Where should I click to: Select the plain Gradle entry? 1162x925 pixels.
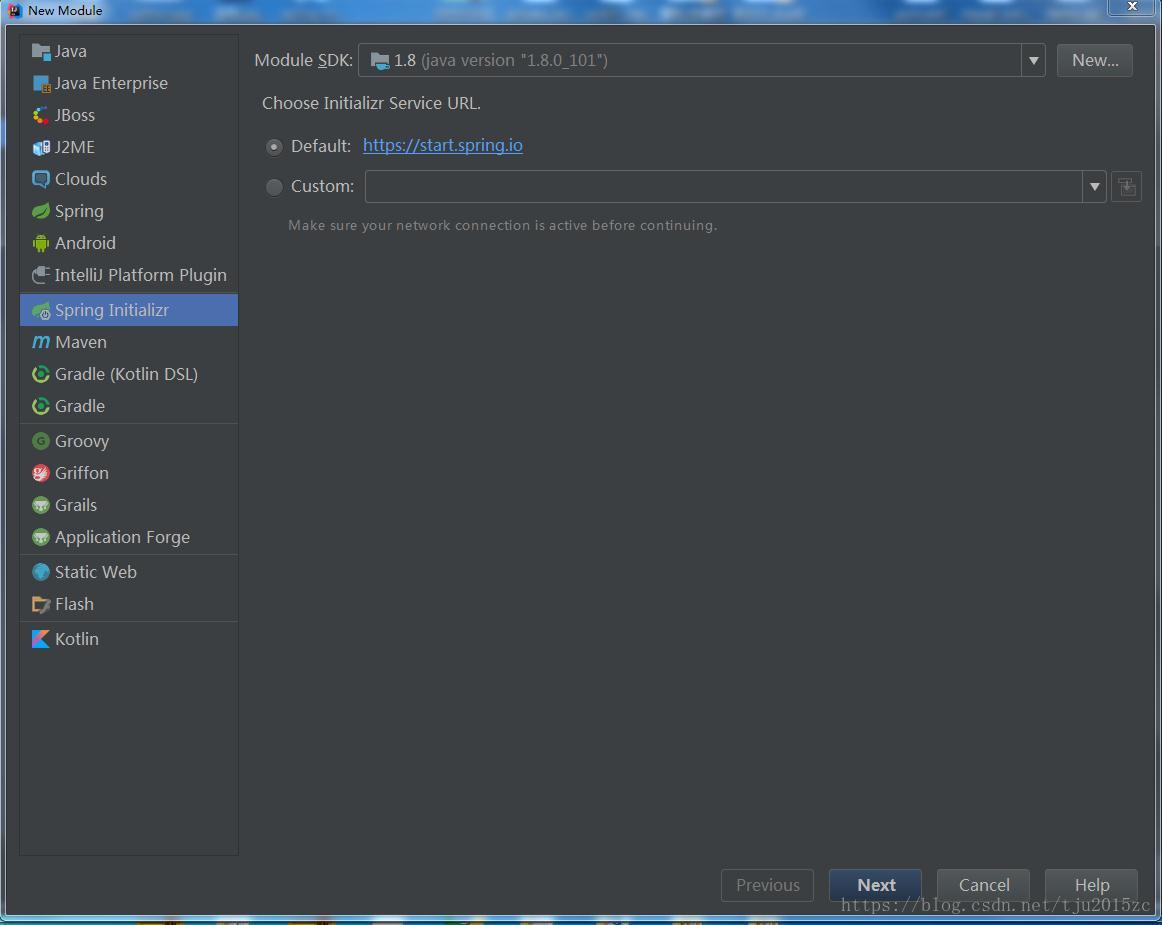coord(129,406)
